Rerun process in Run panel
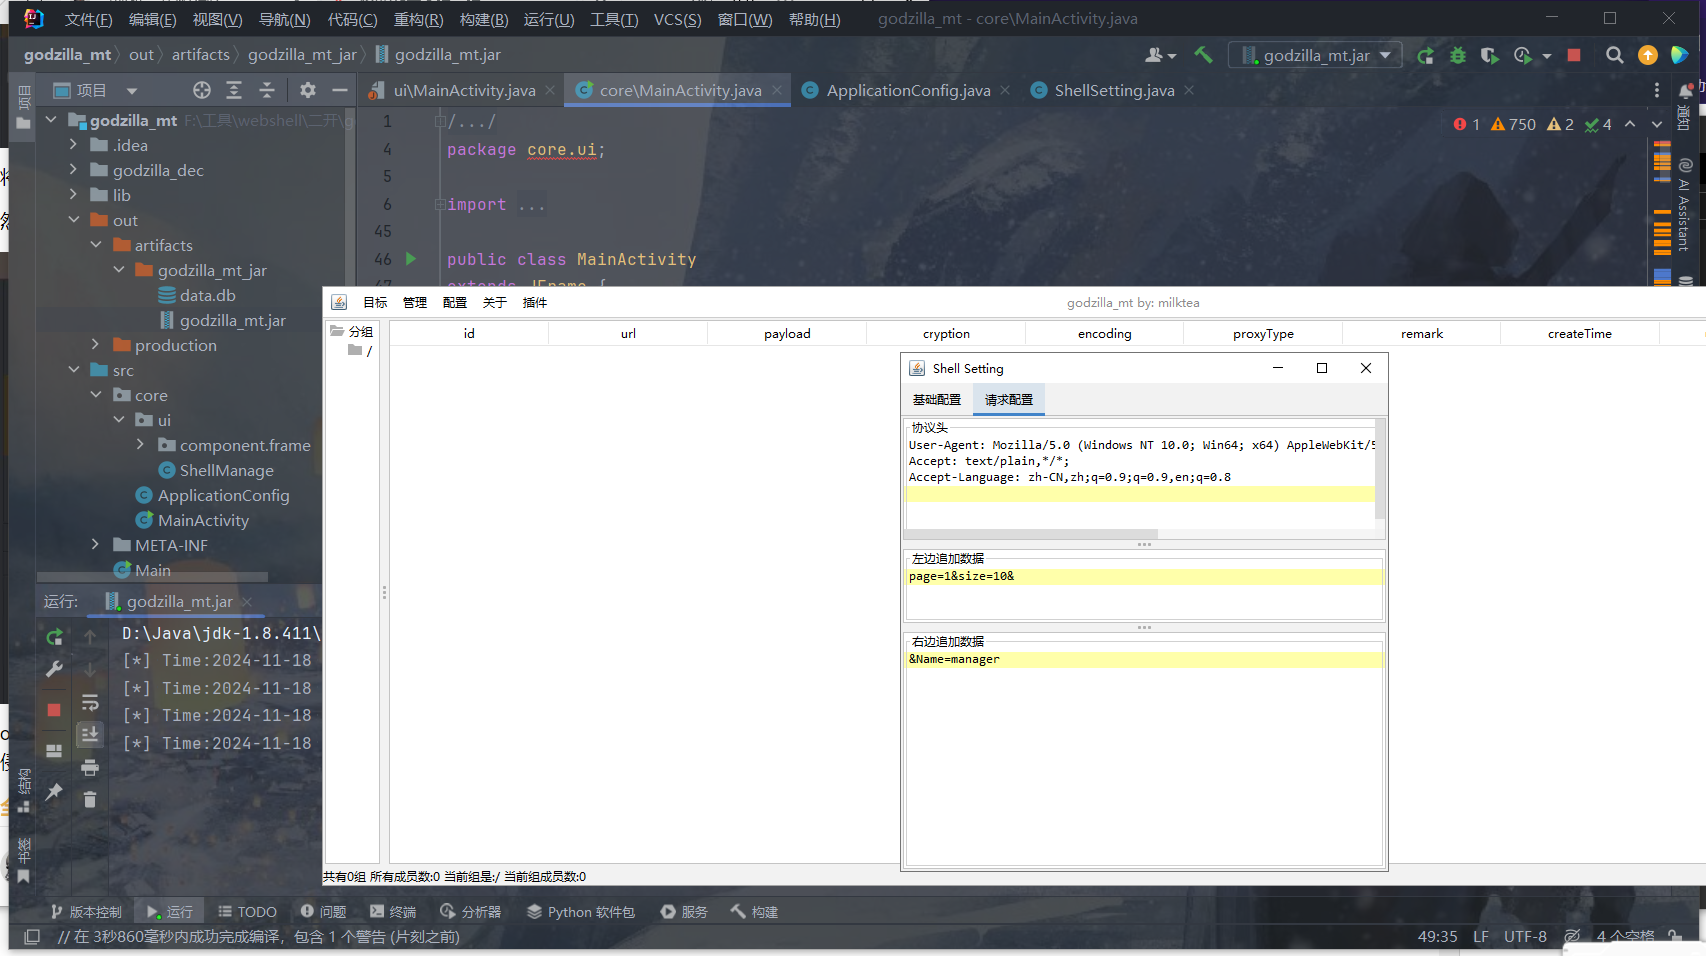The image size is (1706, 956). pos(55,637)
